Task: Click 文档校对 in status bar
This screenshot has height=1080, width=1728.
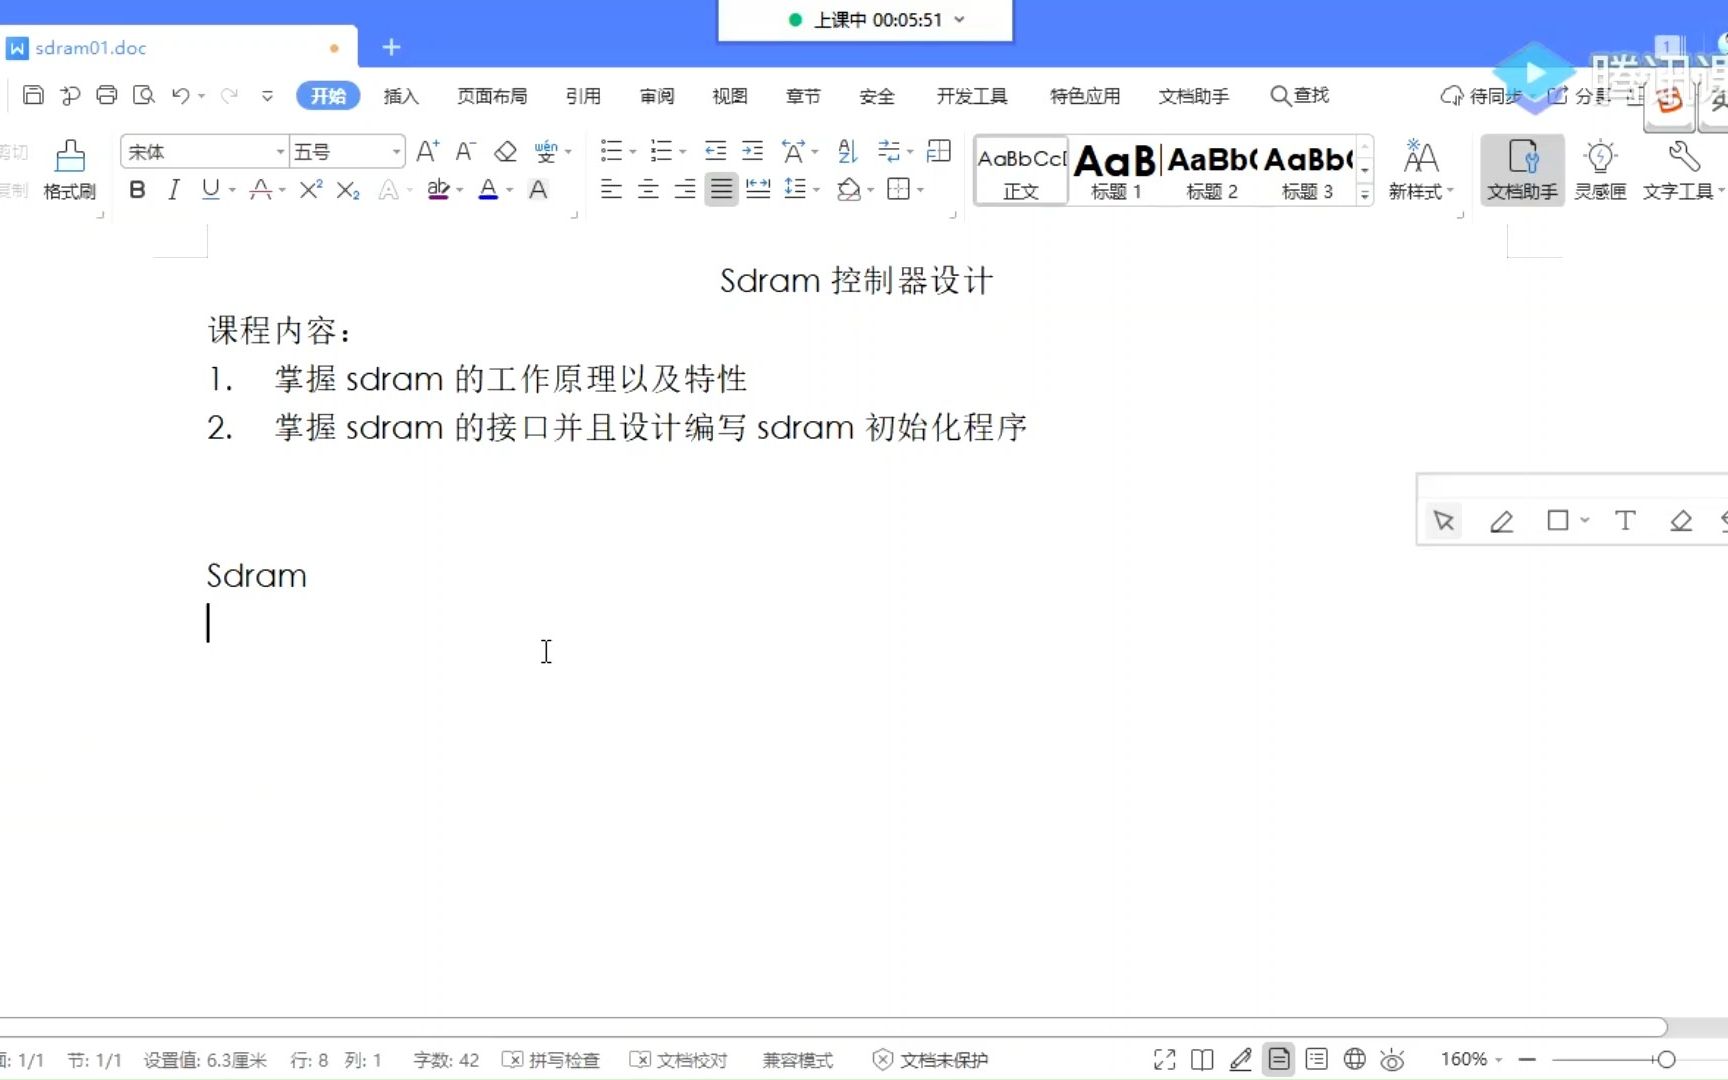Action: 679,1060
